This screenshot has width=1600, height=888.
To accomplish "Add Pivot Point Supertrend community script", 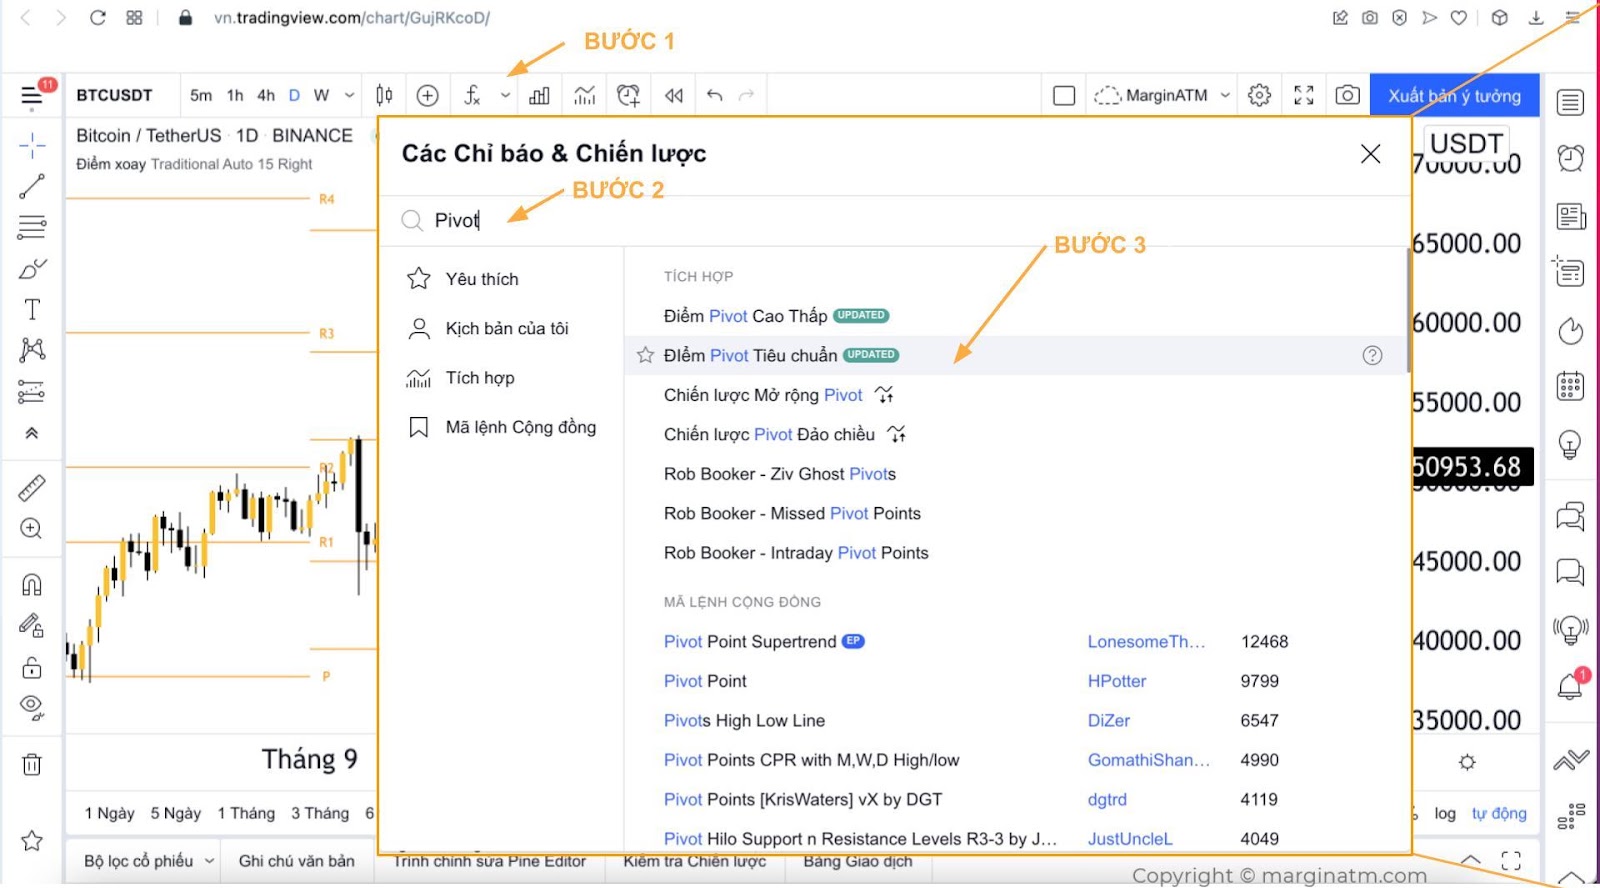I will pyautogui.click(x=750, y=642).
